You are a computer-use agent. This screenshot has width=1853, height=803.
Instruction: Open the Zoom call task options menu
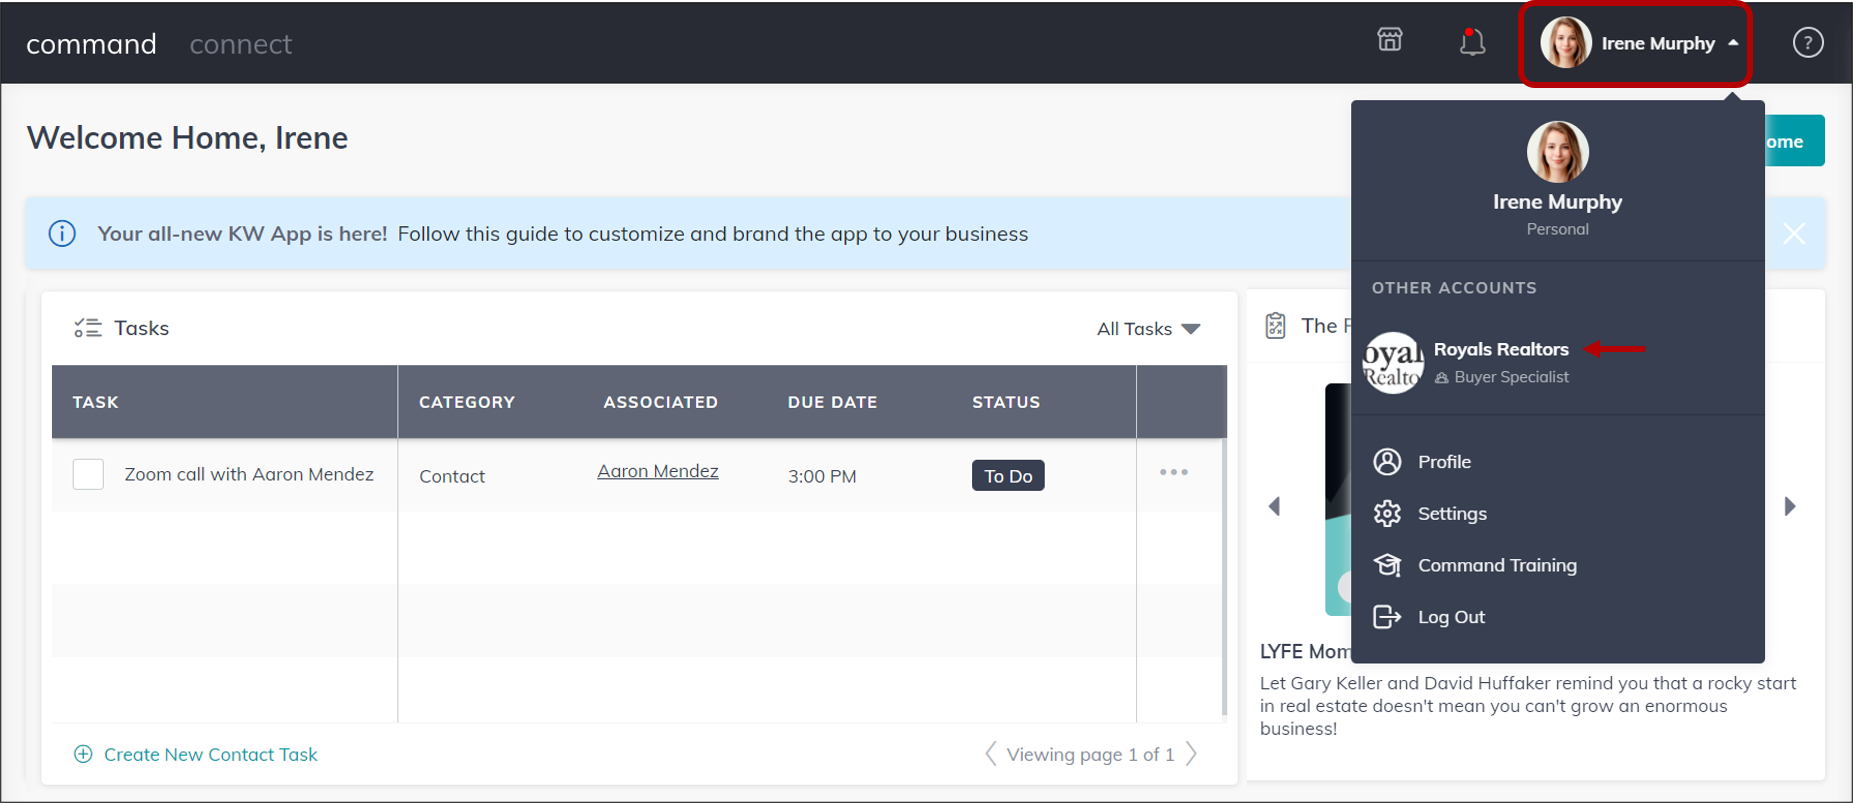pyautogui.click(x=1173, y=472)
